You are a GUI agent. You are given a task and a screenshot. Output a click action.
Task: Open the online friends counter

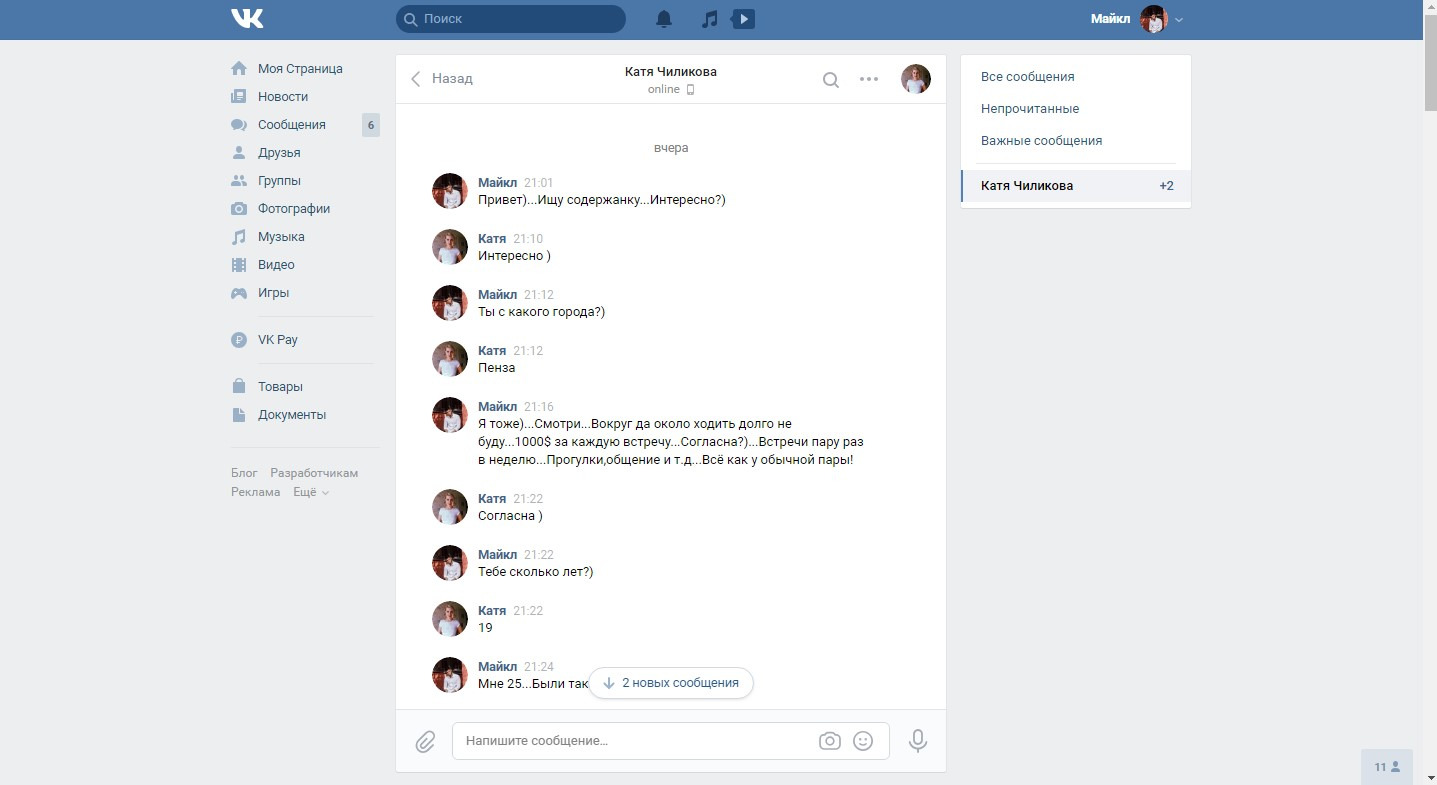(1387, 767)
